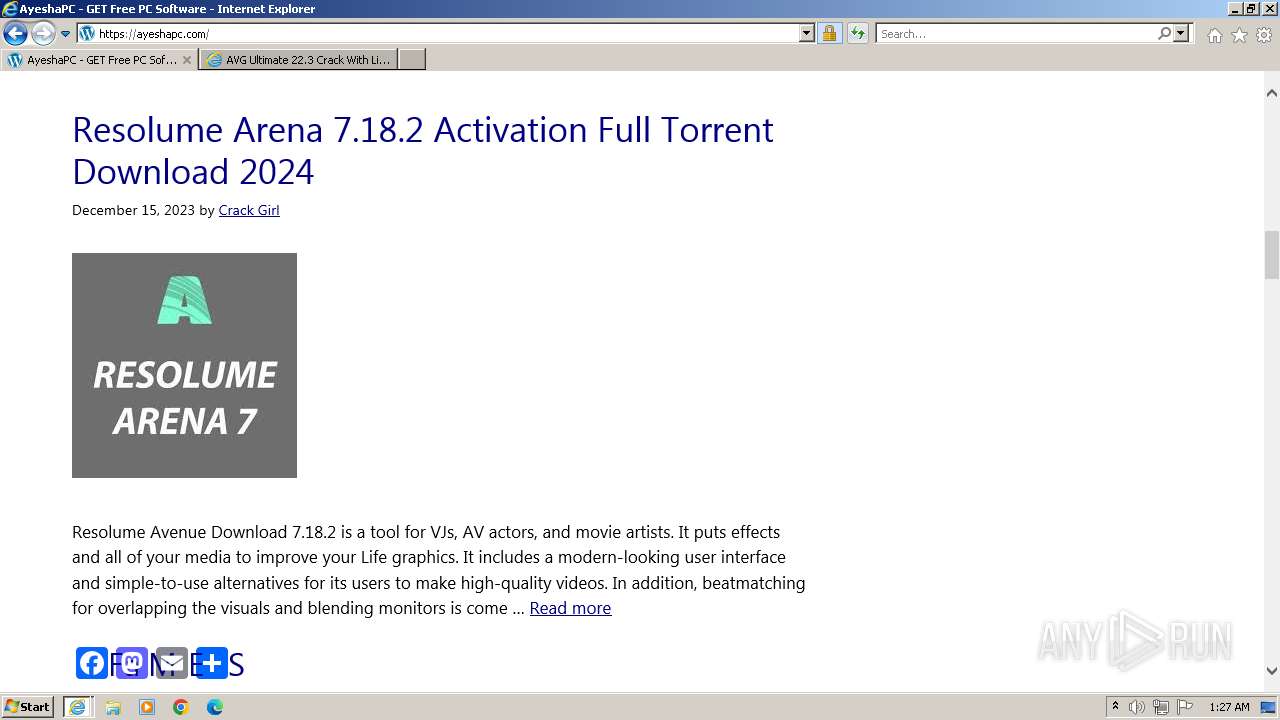
Task: Click the volume speaker tray icon
Action: click(1137, 707)
